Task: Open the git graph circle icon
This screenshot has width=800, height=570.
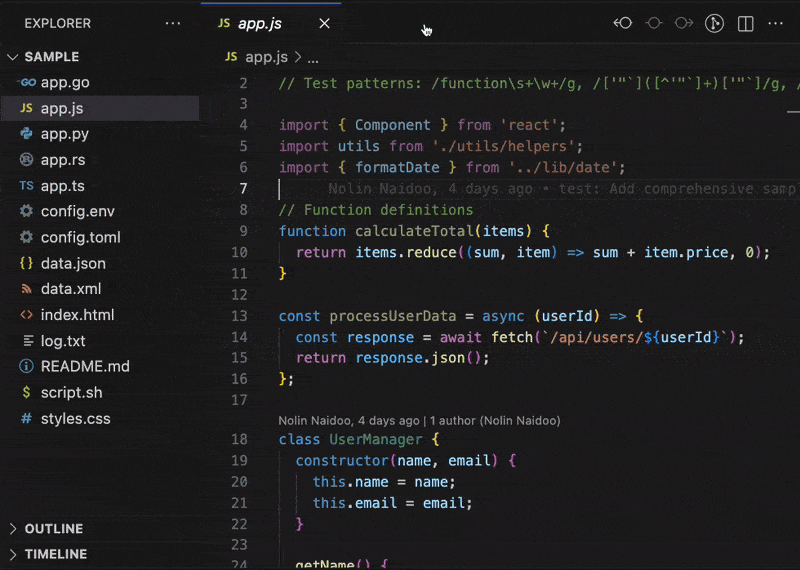Action: pos(714,23)
